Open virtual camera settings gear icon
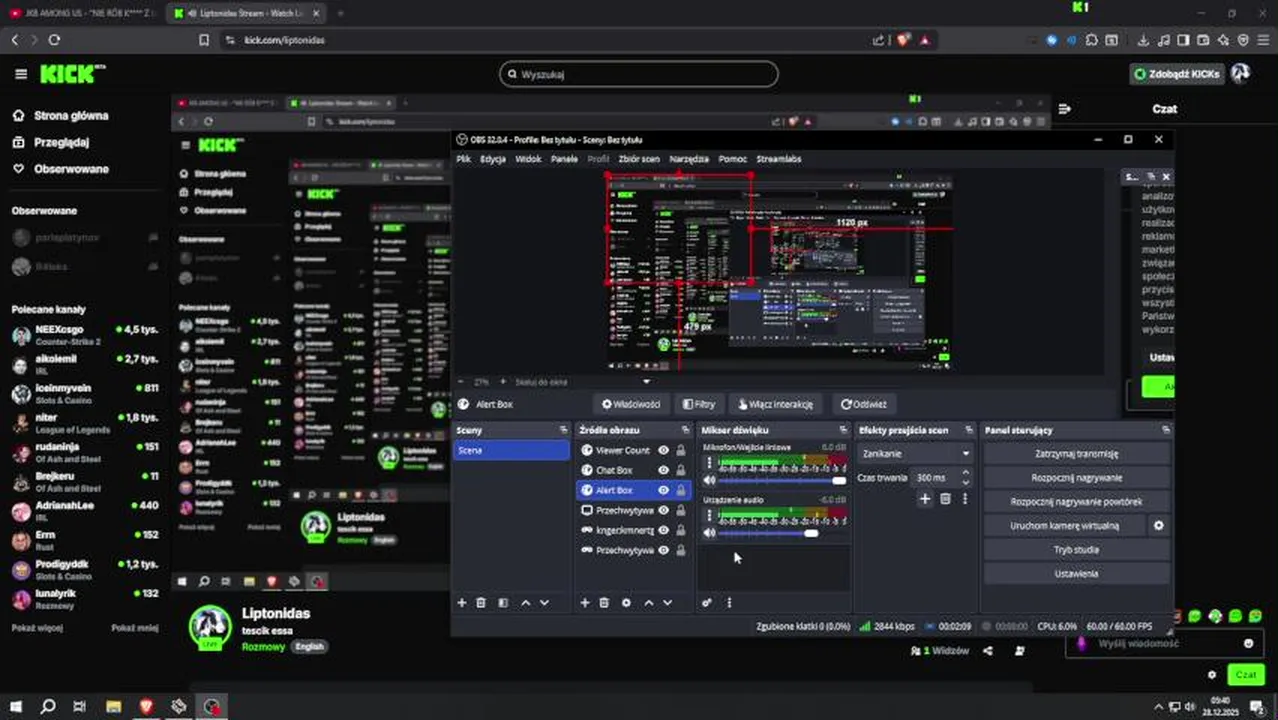Screen dimensions: 1278x720 point(1159,525)
